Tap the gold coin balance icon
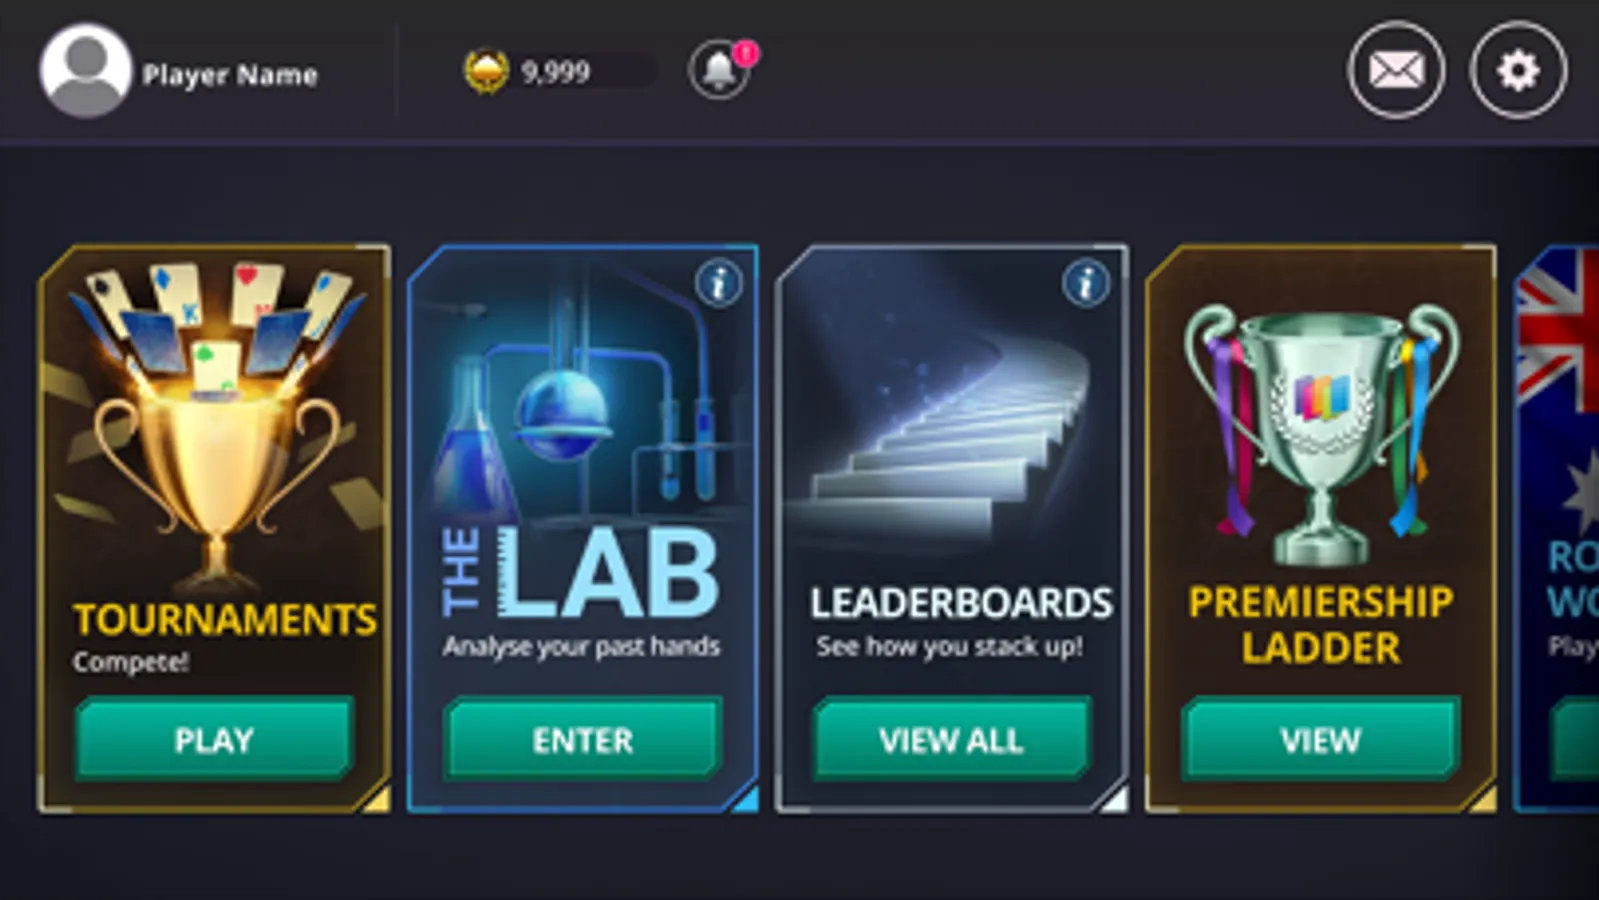This screenshot has width=1599, height=900. pyautogui.click(x=486, y=72)
